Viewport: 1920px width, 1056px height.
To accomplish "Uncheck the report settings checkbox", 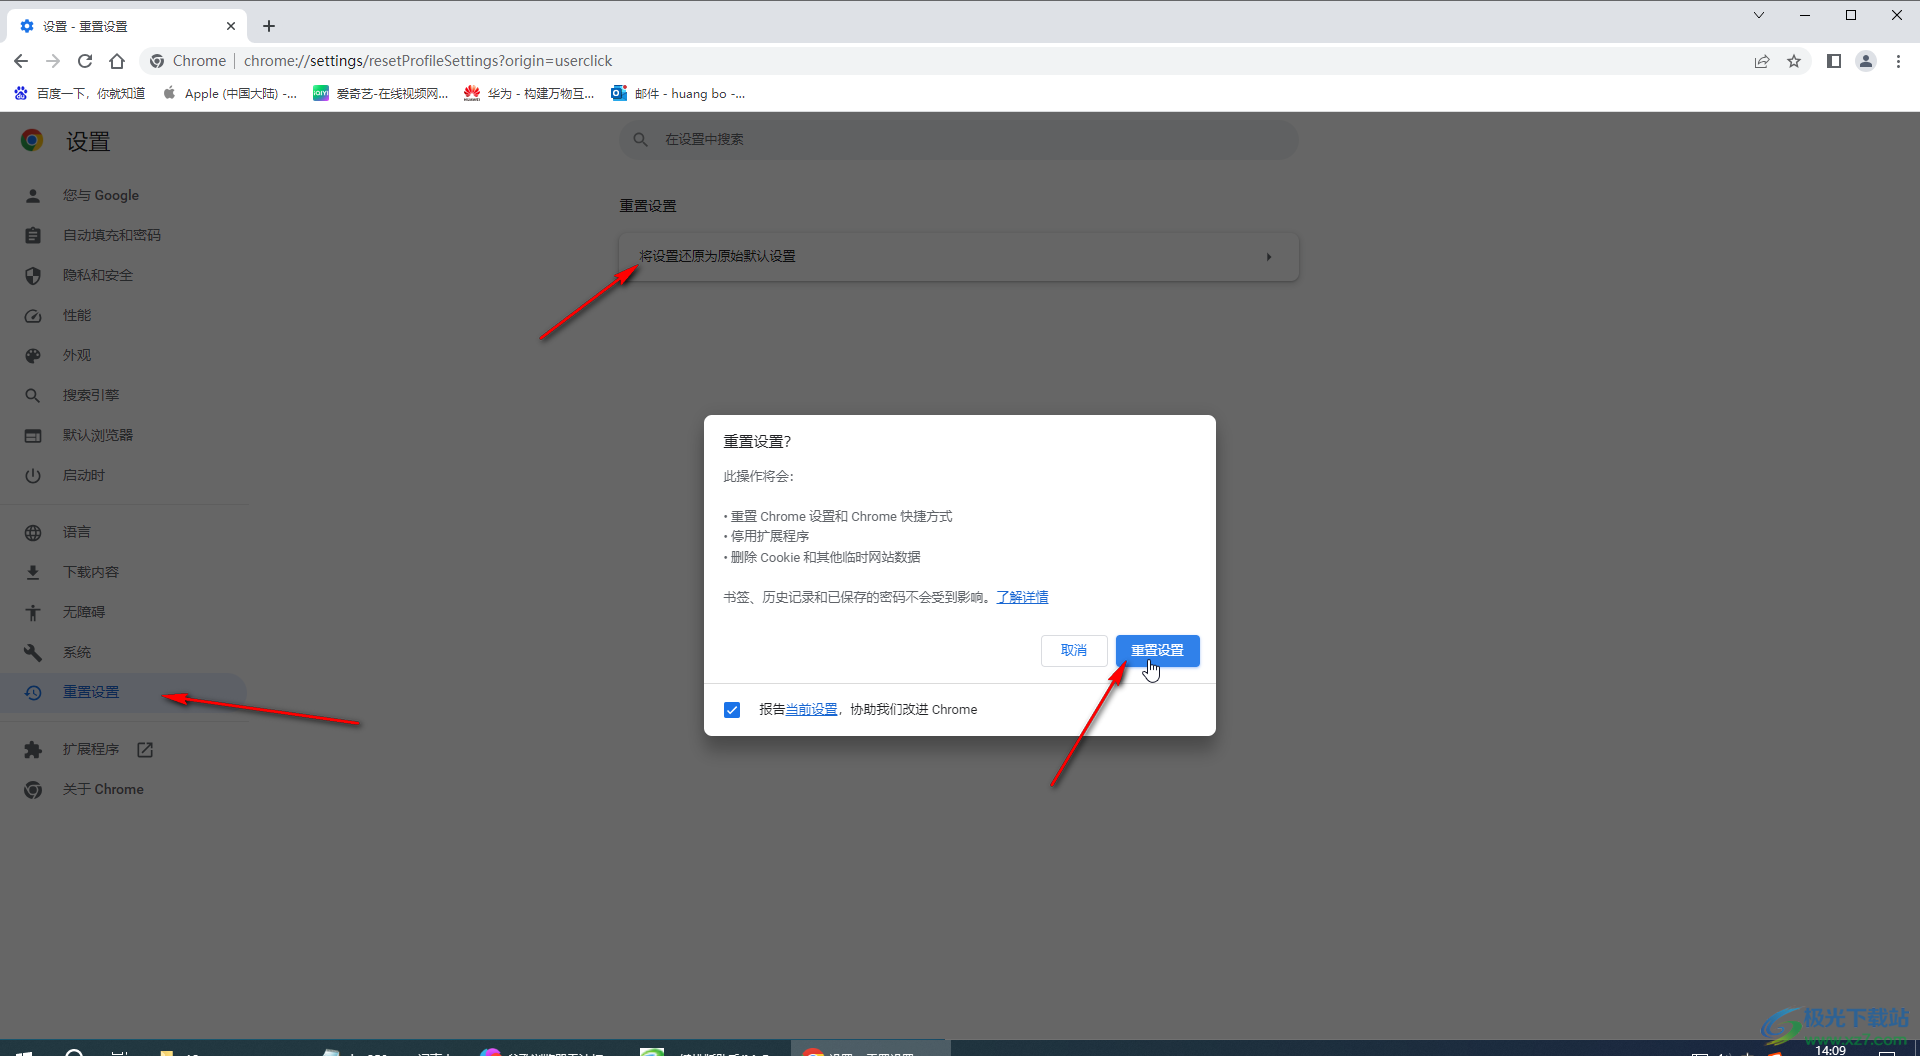I will tap(732, 709).
